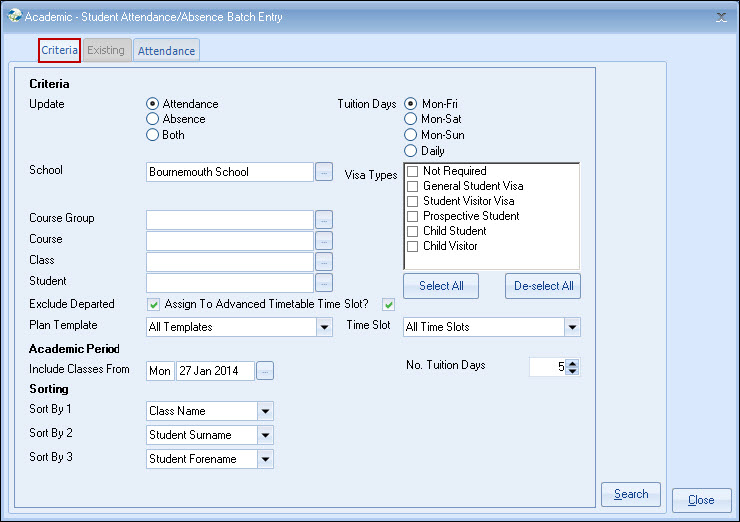This screenshot has width=740, height=522.
Task: Uncheck the Exclude Departed checkbox
Action: tap(153, 305)
